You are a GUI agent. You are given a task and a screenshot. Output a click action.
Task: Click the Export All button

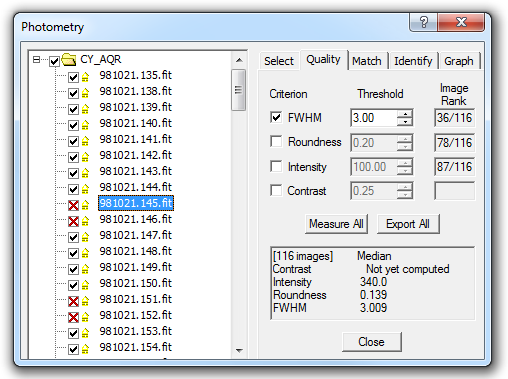pos(408,224)
